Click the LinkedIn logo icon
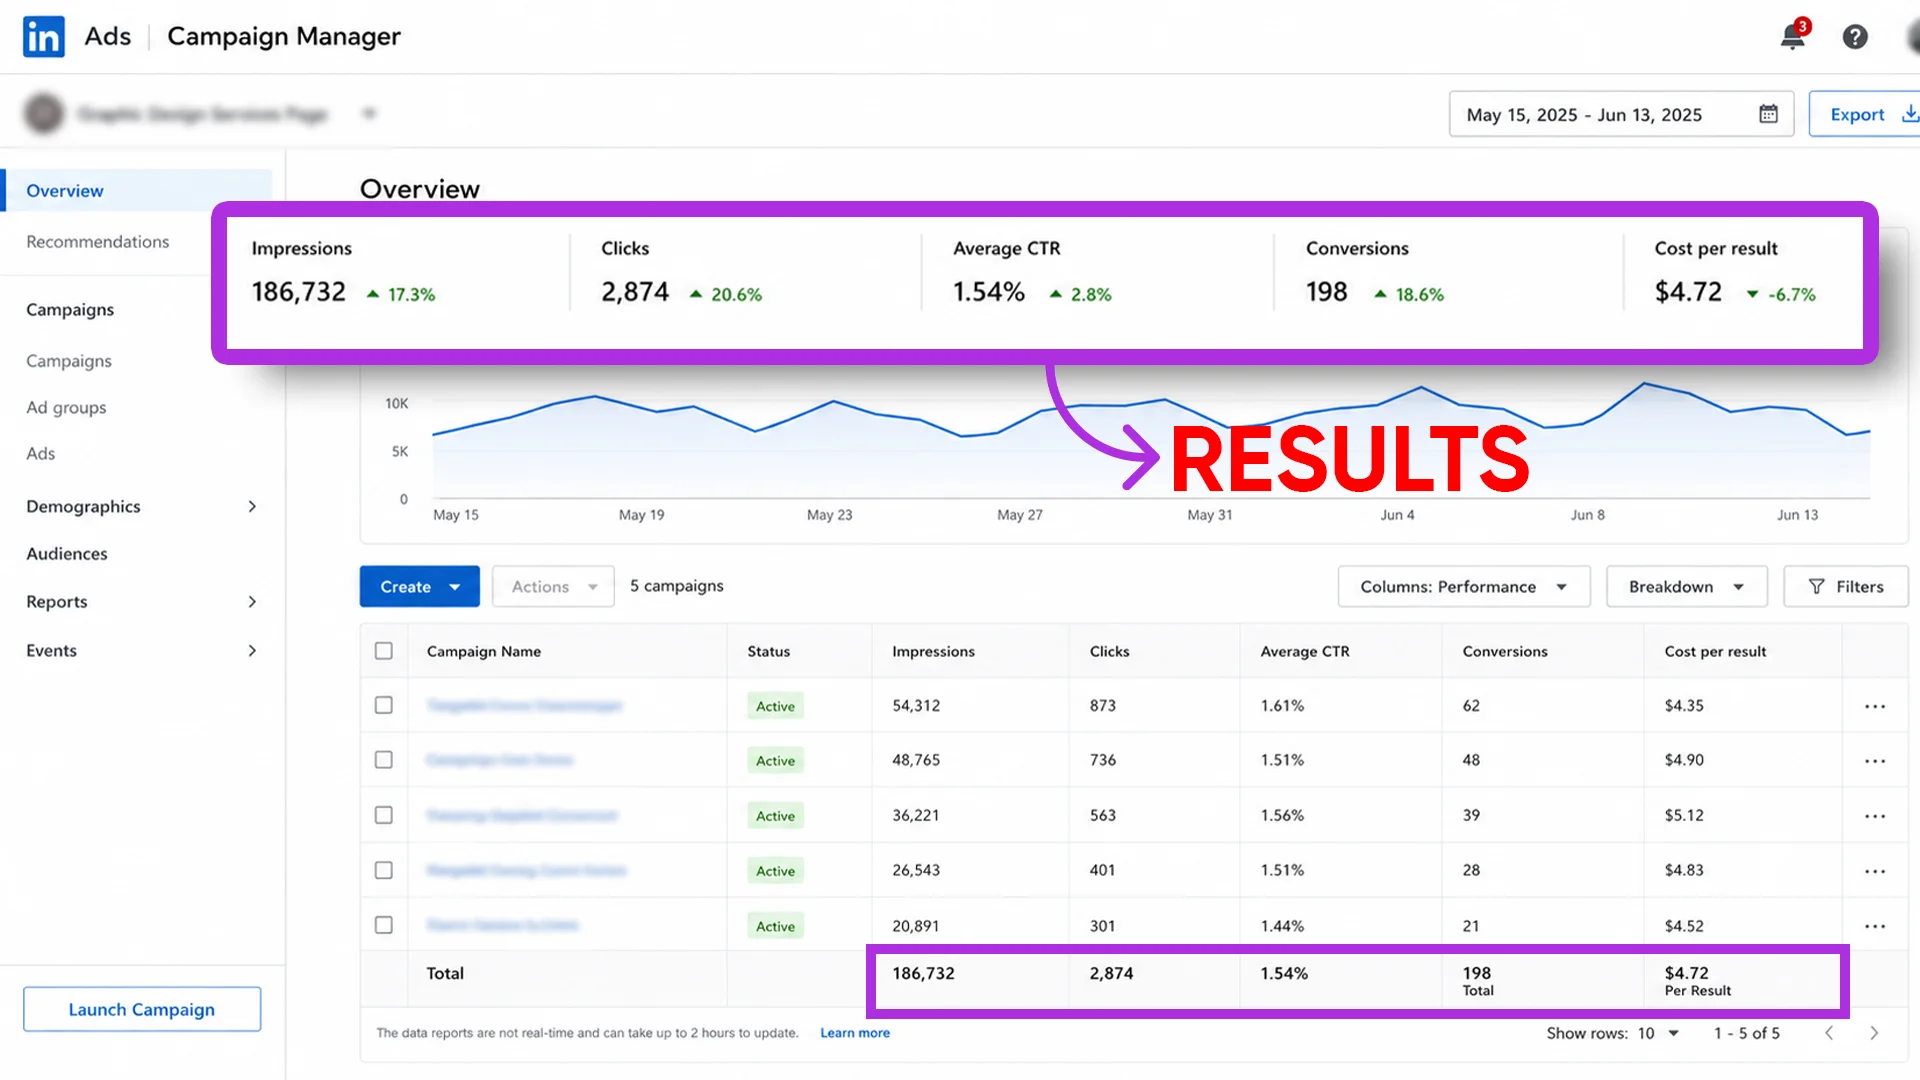The height and width of the screenshot is (1080, 1920). (44, 37)
